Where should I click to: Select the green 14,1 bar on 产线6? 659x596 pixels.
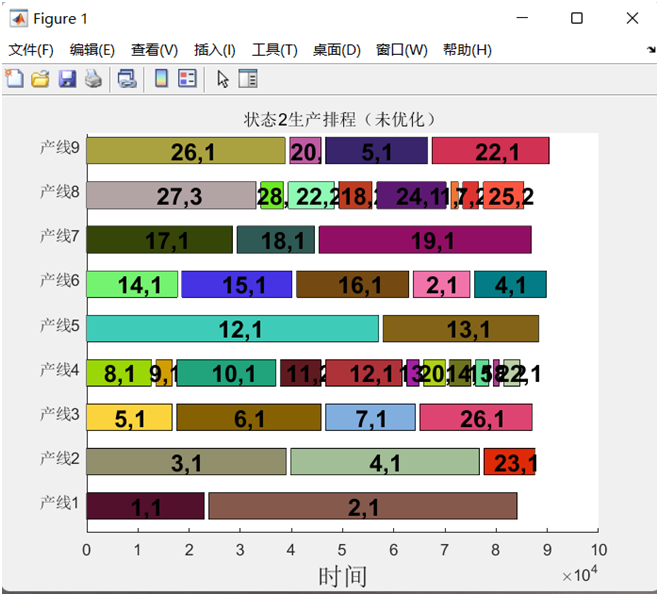[132, 284]
